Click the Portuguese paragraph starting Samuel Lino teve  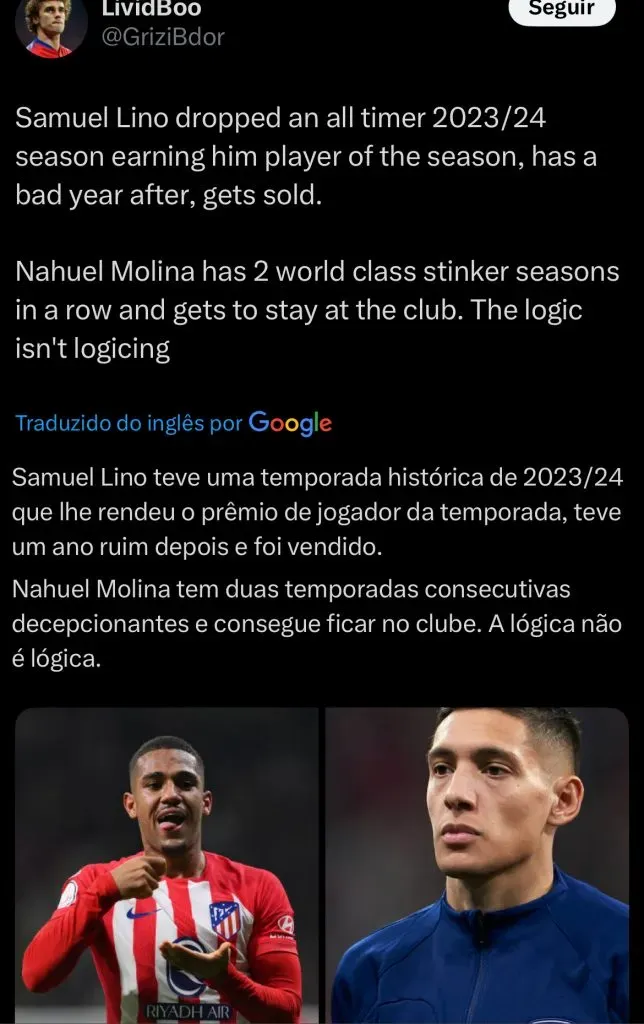coord(317,512)
